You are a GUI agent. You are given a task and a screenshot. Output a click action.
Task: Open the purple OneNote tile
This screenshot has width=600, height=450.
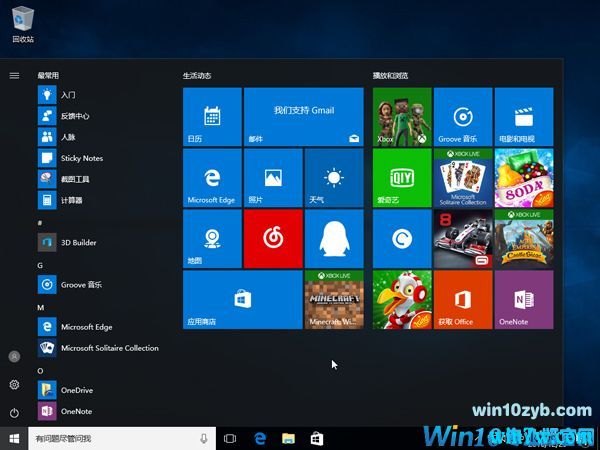[x=524, y=300]
